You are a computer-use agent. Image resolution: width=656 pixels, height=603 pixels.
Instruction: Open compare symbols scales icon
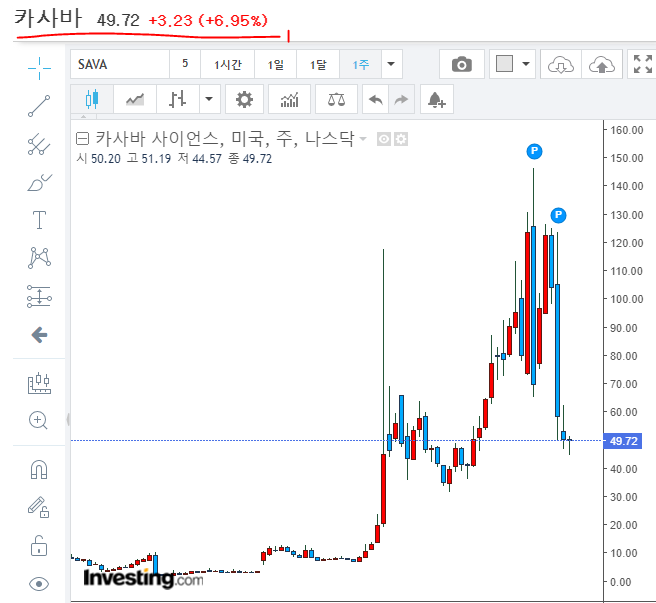point(336,99)
